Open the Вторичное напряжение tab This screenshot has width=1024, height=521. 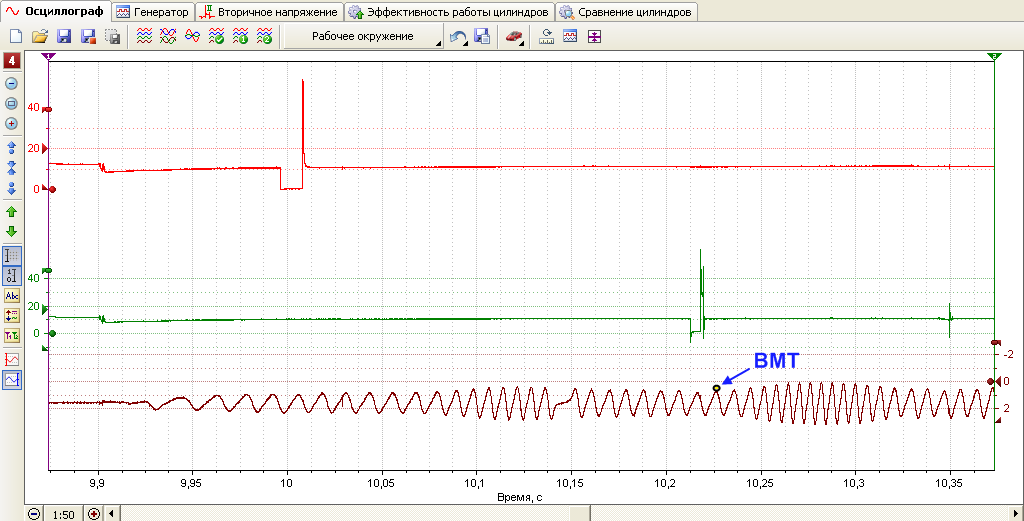point(270,12)
